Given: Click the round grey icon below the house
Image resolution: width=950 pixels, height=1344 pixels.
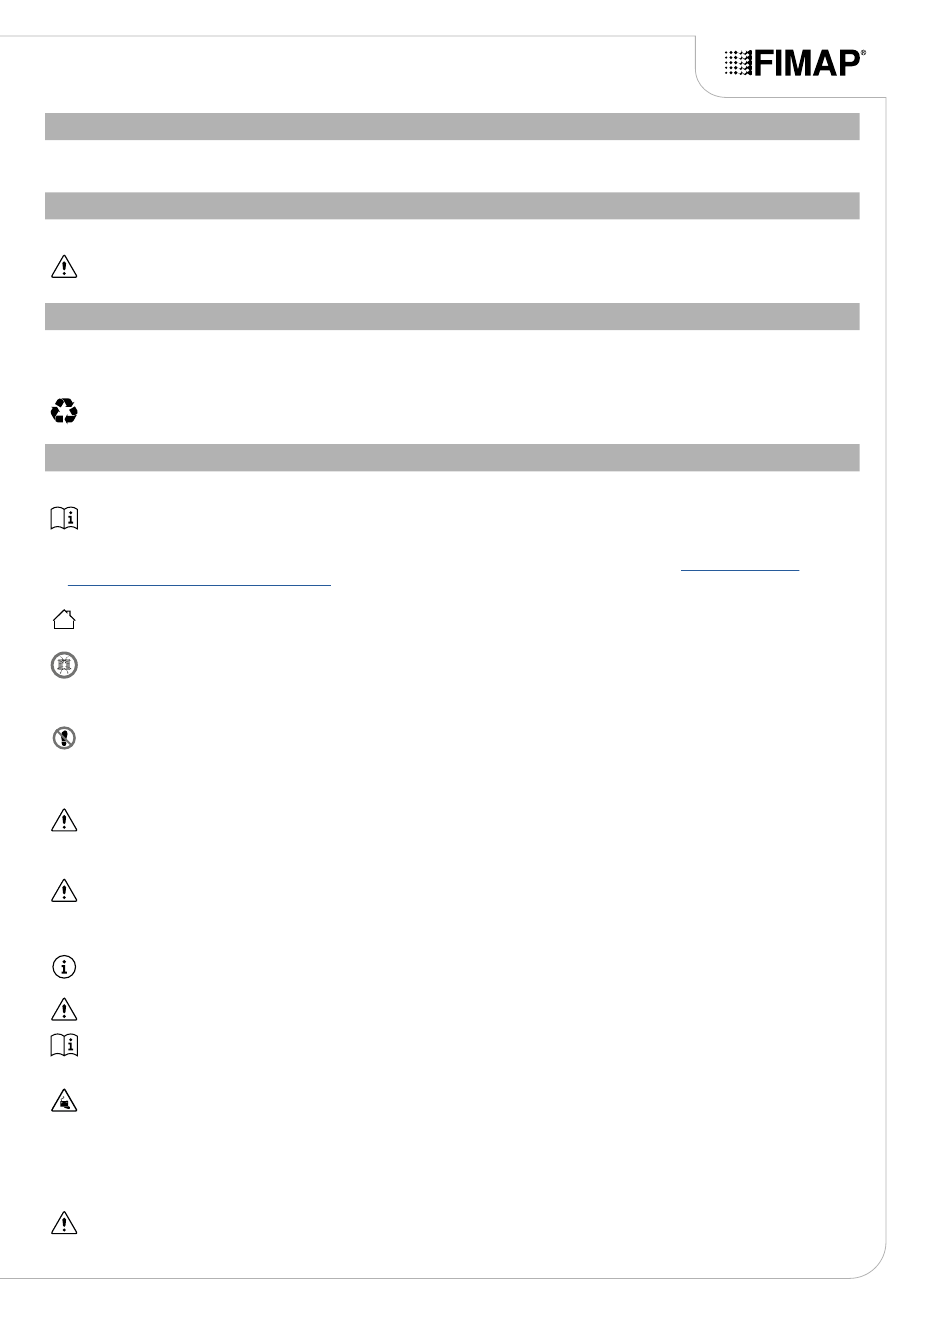Looking at the screenshot, I should [64, 665].
